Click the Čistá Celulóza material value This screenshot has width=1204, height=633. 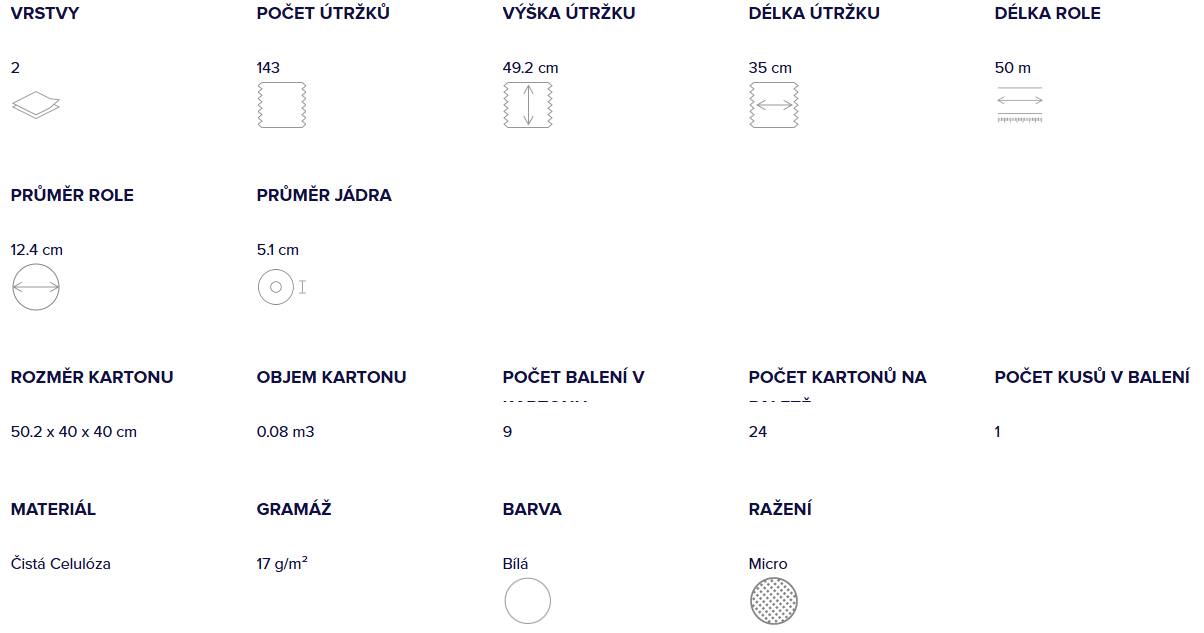point(61,564)
